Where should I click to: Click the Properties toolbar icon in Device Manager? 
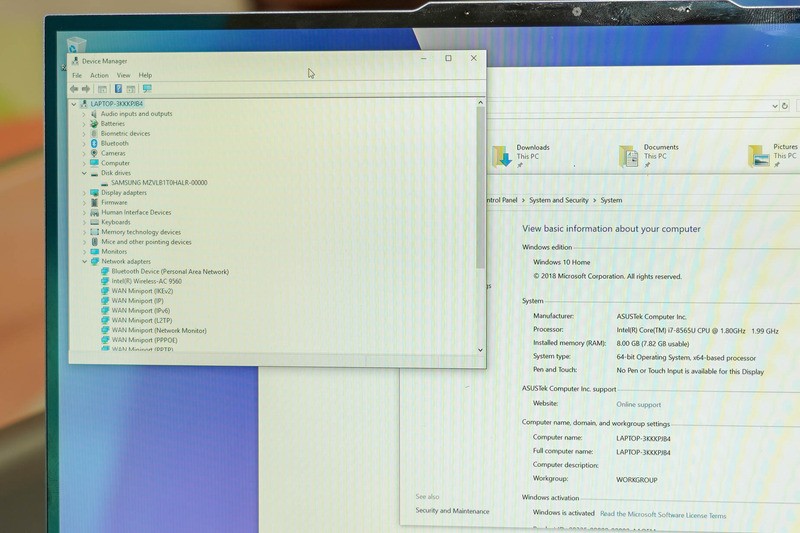tap(131, 89)
